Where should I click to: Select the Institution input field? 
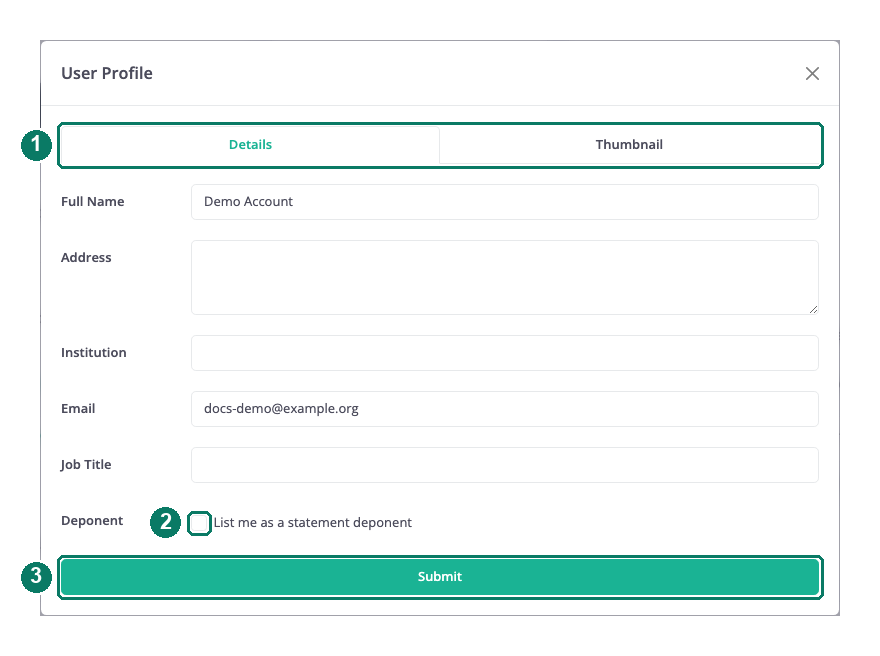pyautogui.click(x=505, y=353)
